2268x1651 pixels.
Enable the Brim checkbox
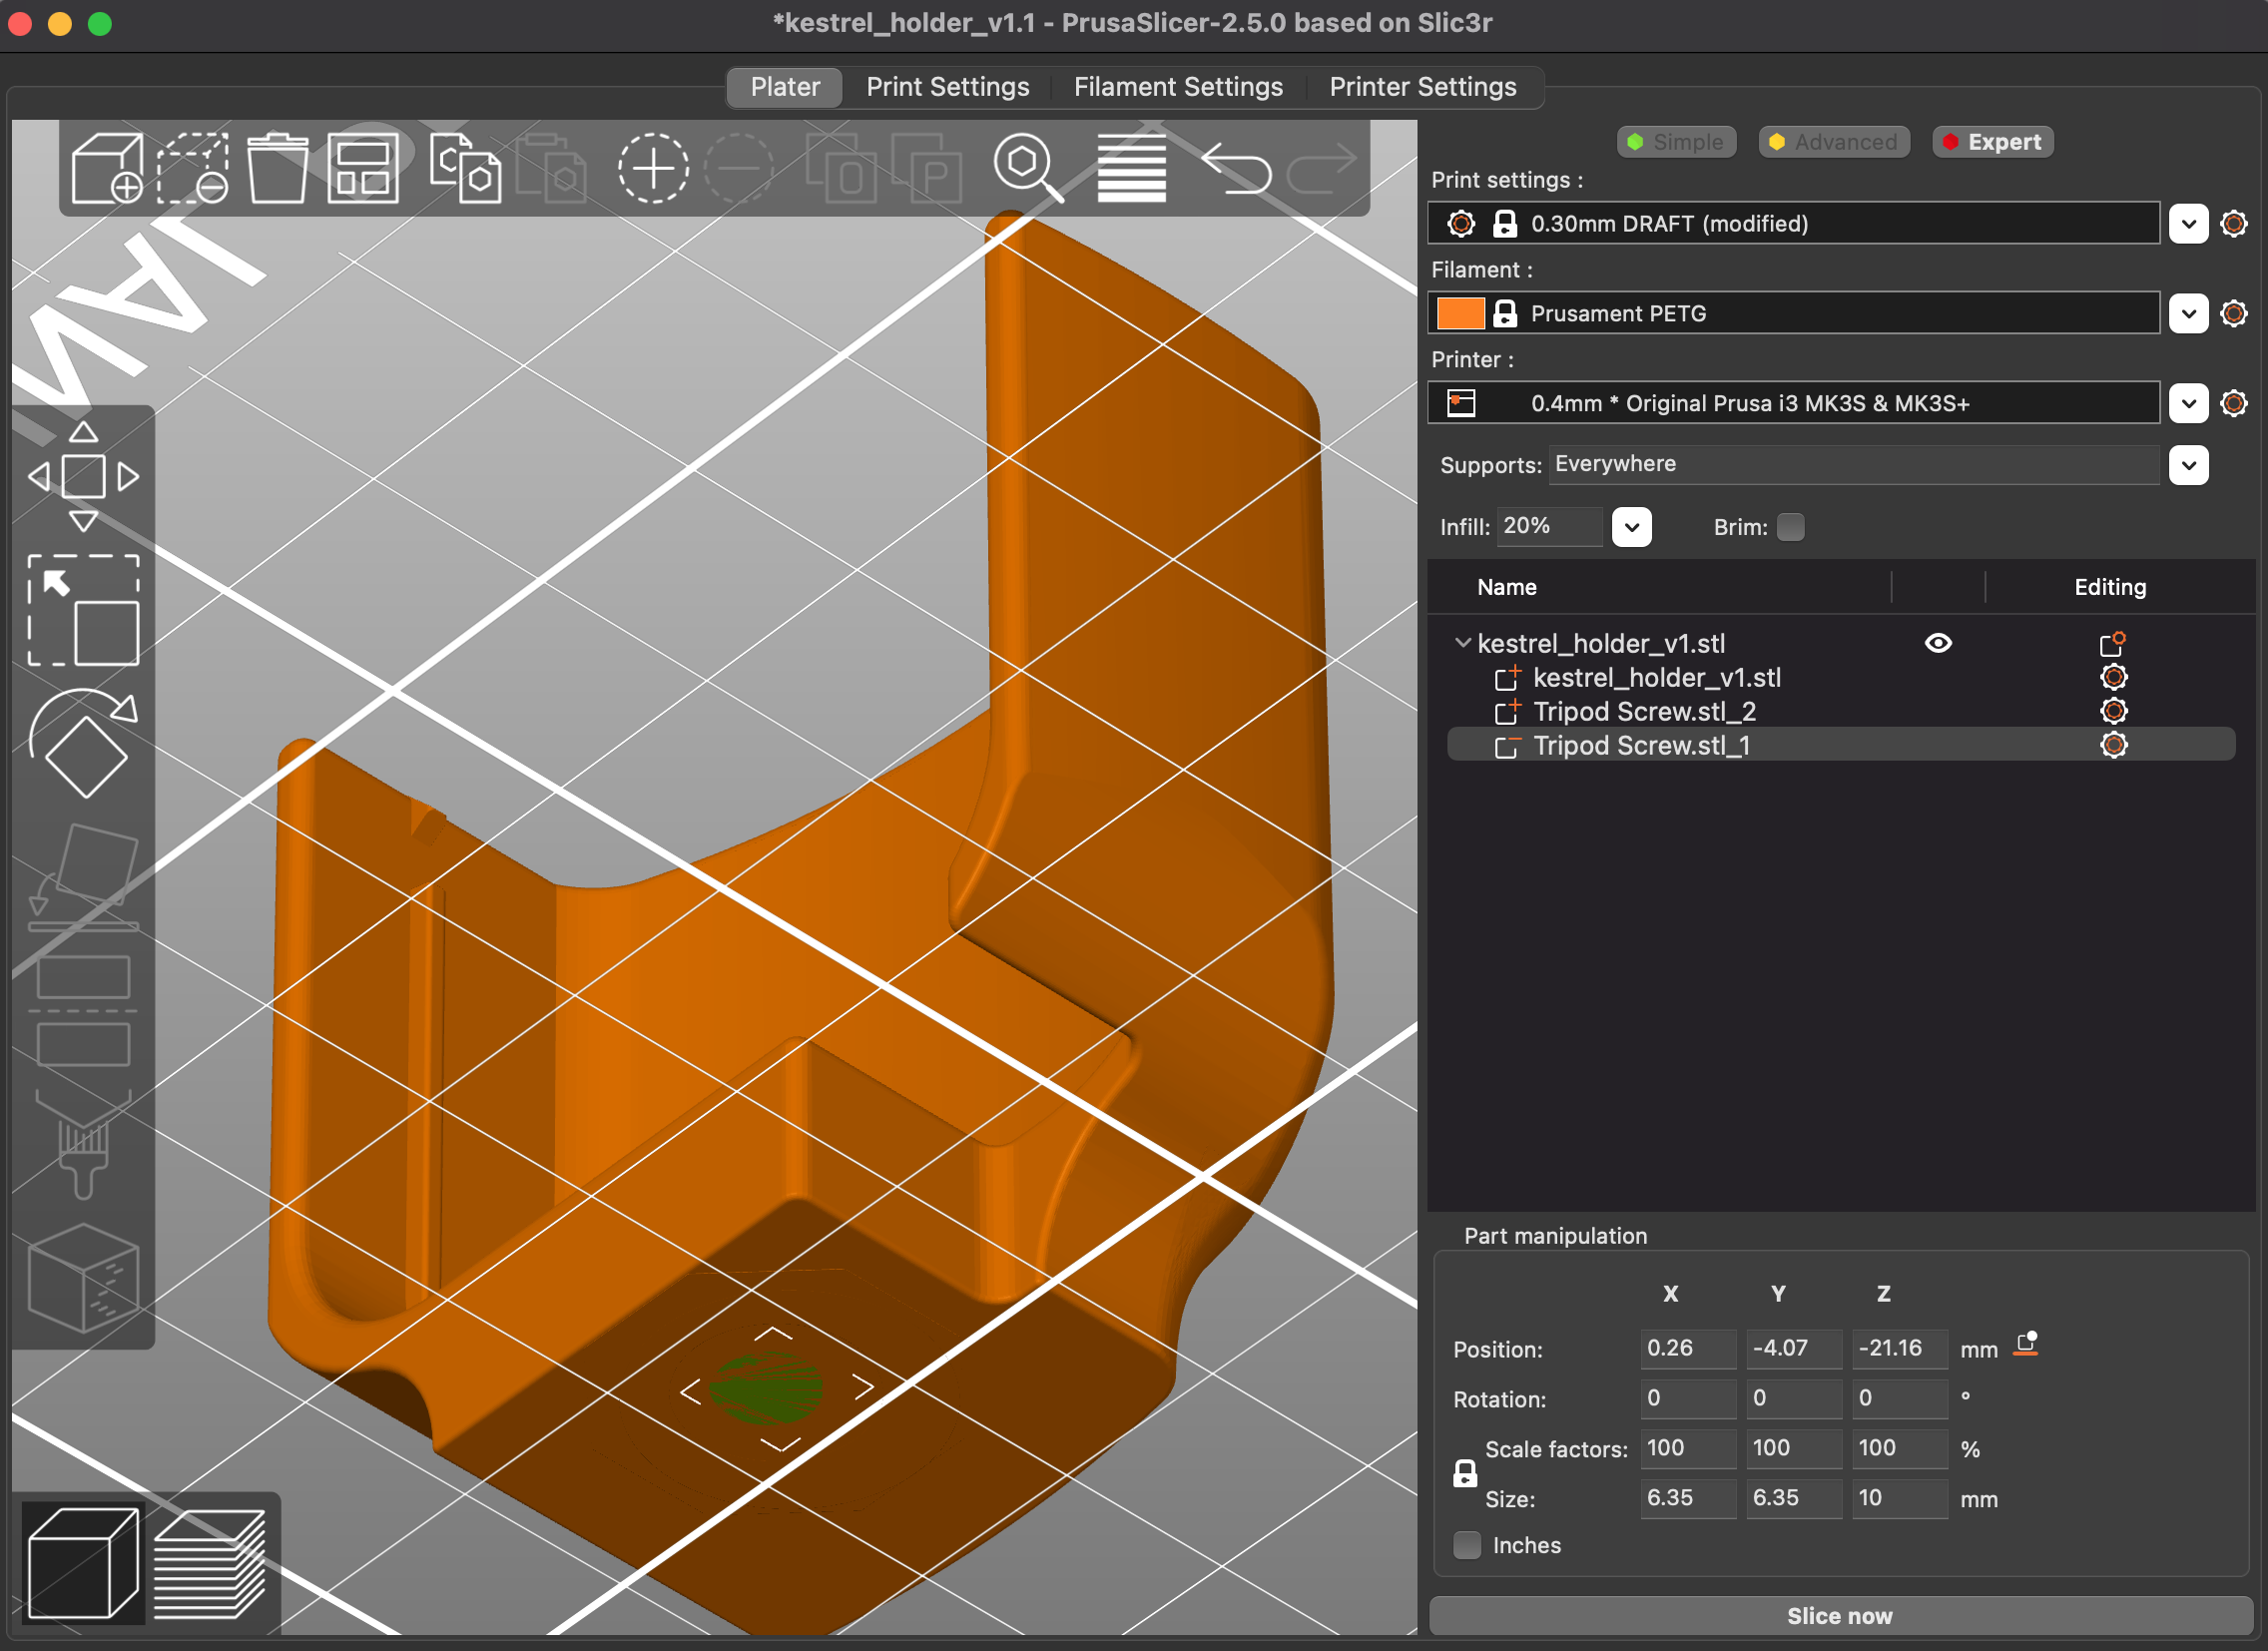[1790, 527]
